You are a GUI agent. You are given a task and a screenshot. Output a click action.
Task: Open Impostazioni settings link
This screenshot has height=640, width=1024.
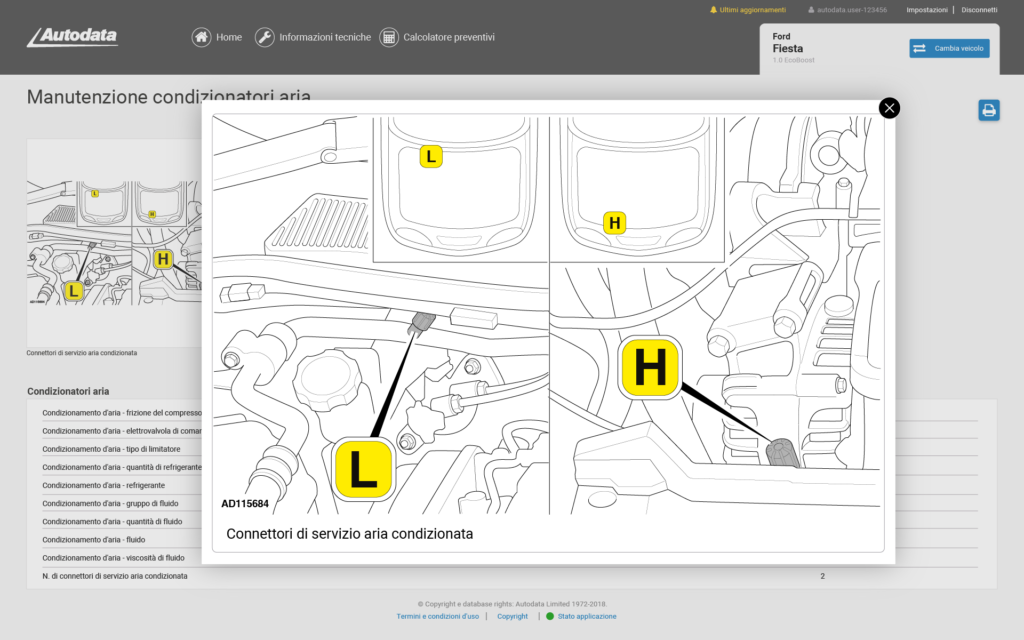click(926, 10)
